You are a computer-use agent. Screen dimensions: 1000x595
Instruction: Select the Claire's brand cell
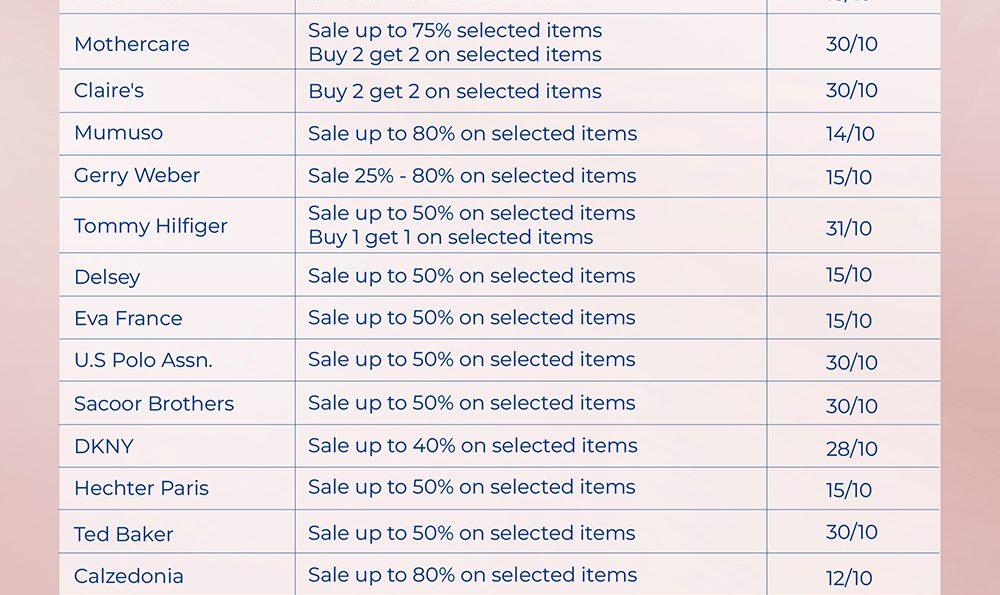109,91
